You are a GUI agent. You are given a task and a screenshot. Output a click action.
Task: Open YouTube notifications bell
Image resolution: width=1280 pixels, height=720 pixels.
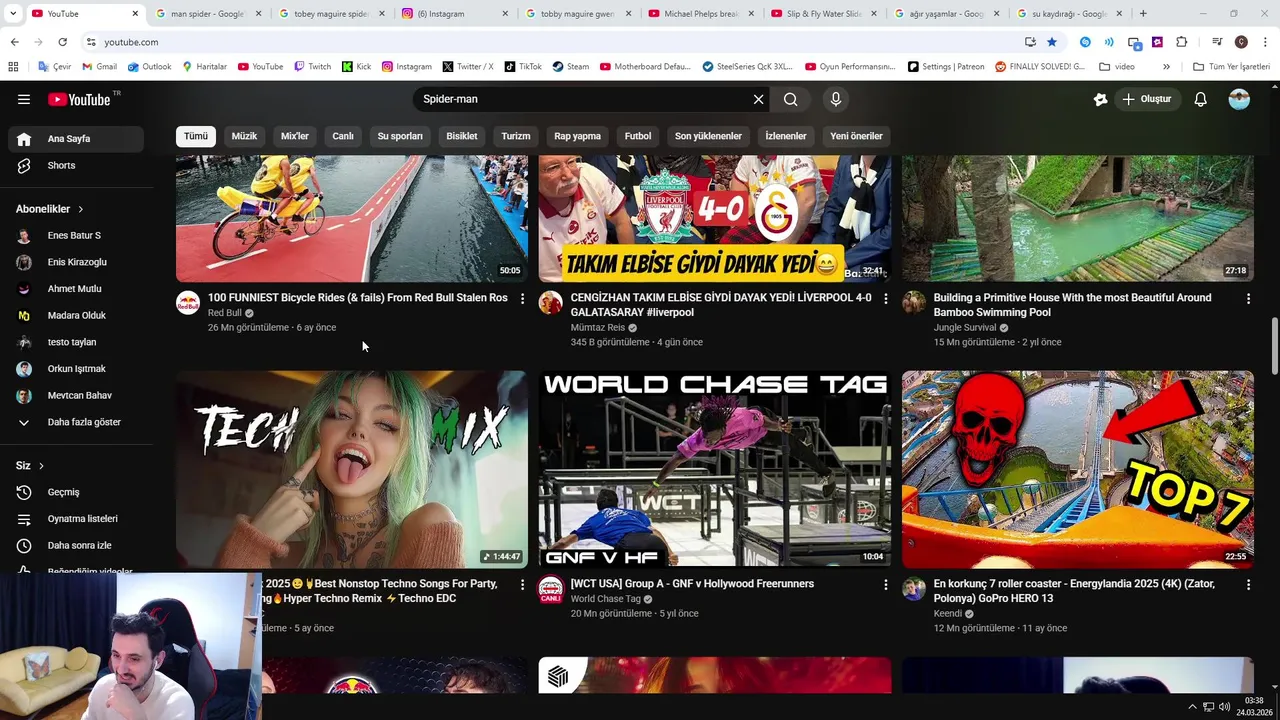coord(1201,99)
